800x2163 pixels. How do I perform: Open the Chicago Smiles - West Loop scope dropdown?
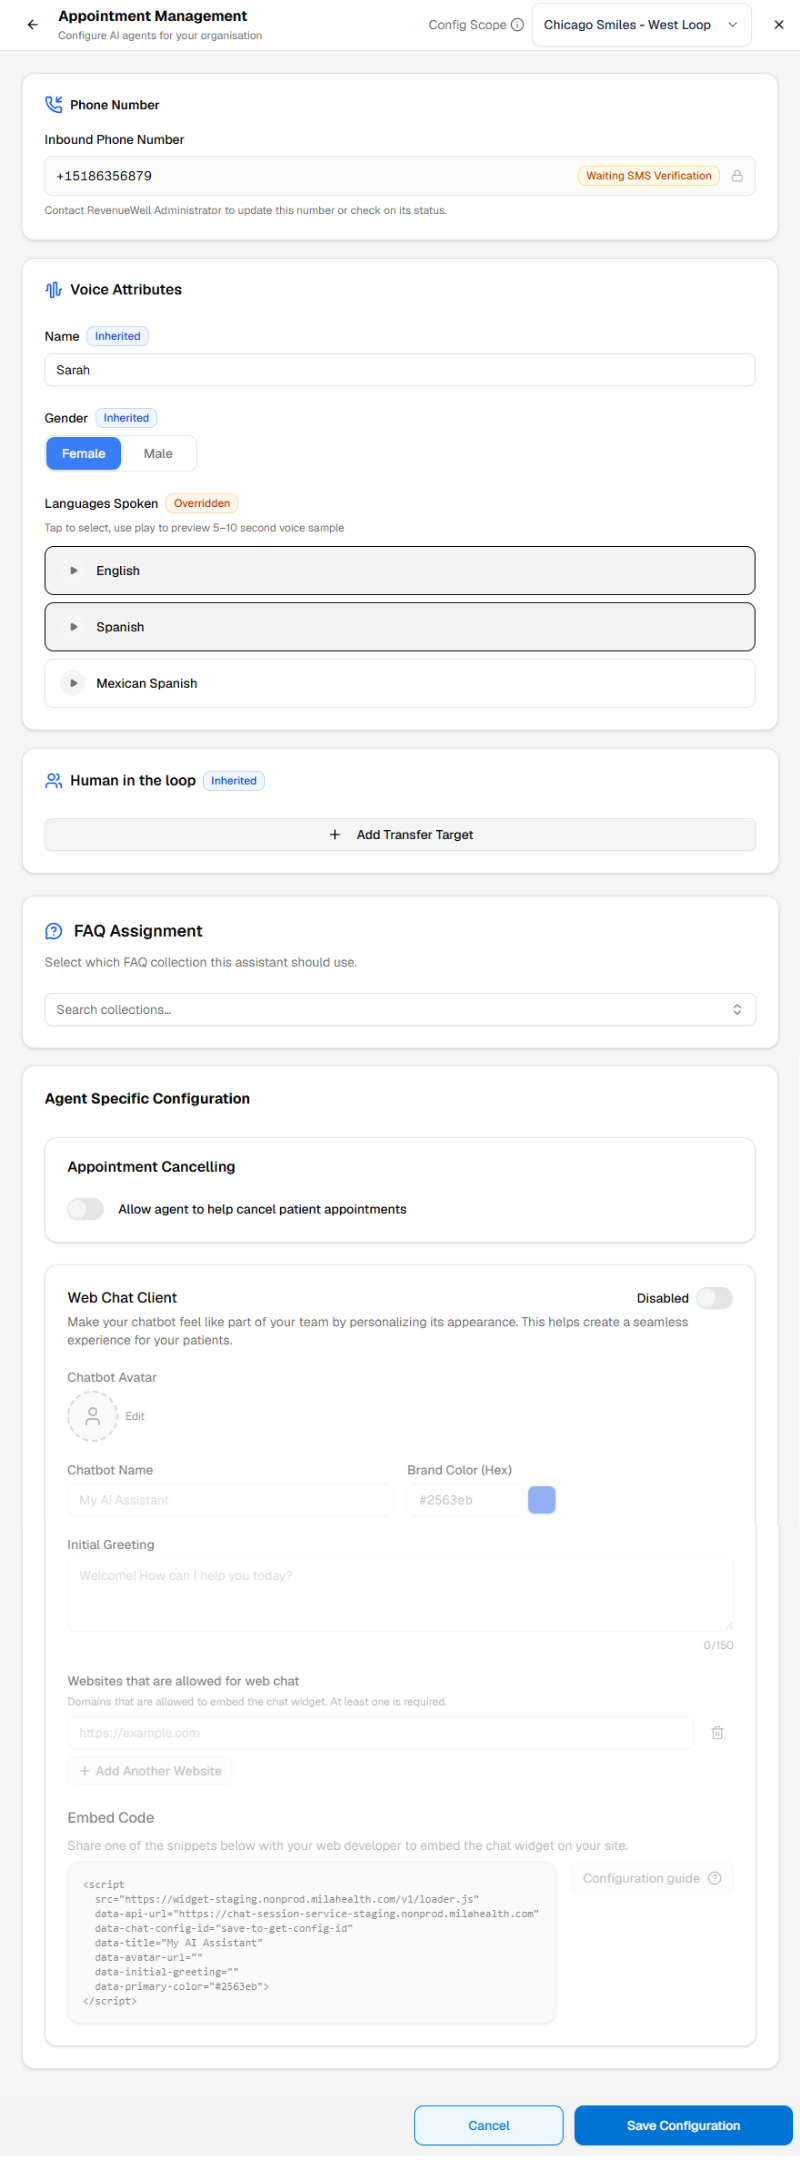(x=641, y=25)
